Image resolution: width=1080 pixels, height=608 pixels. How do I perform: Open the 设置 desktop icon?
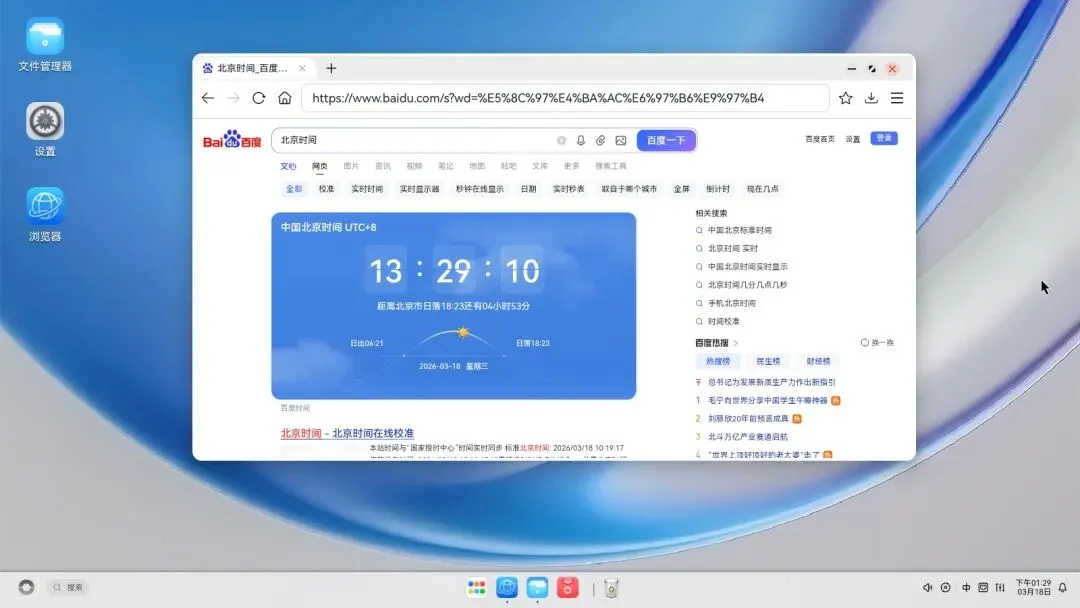[x=45, y=129]
